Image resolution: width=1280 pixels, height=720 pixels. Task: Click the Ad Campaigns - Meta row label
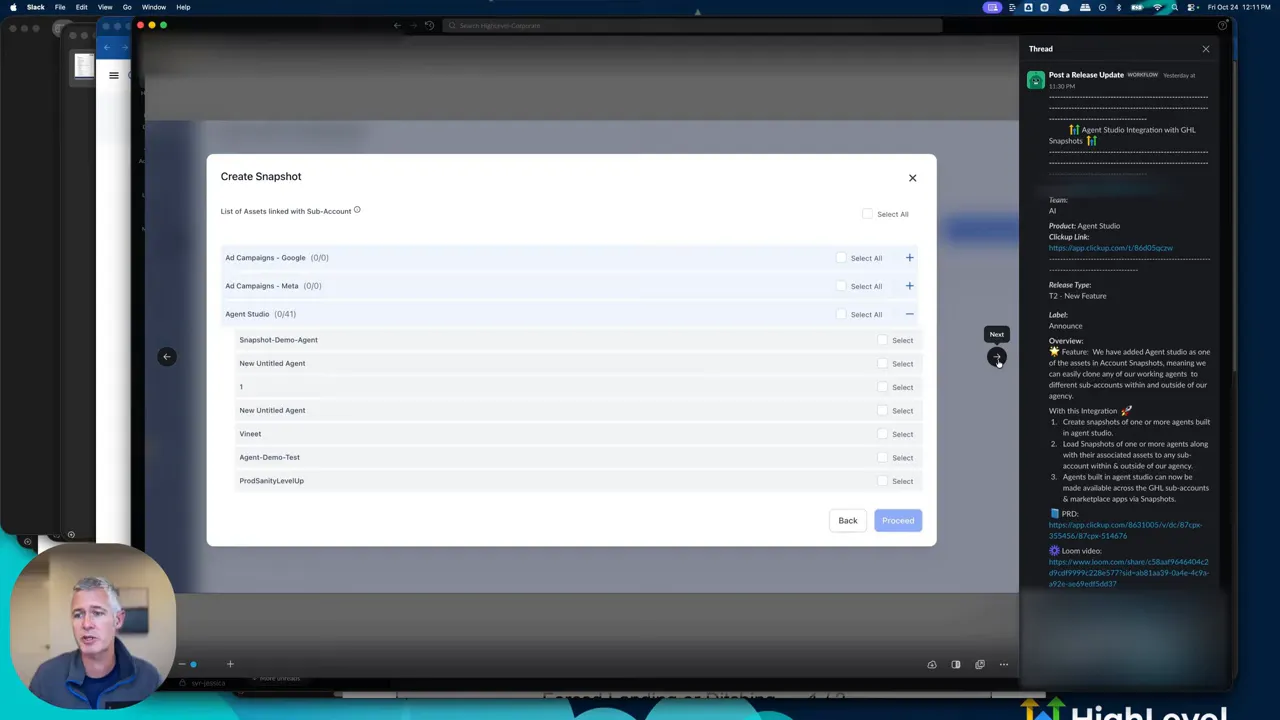[x=262, y=286]
